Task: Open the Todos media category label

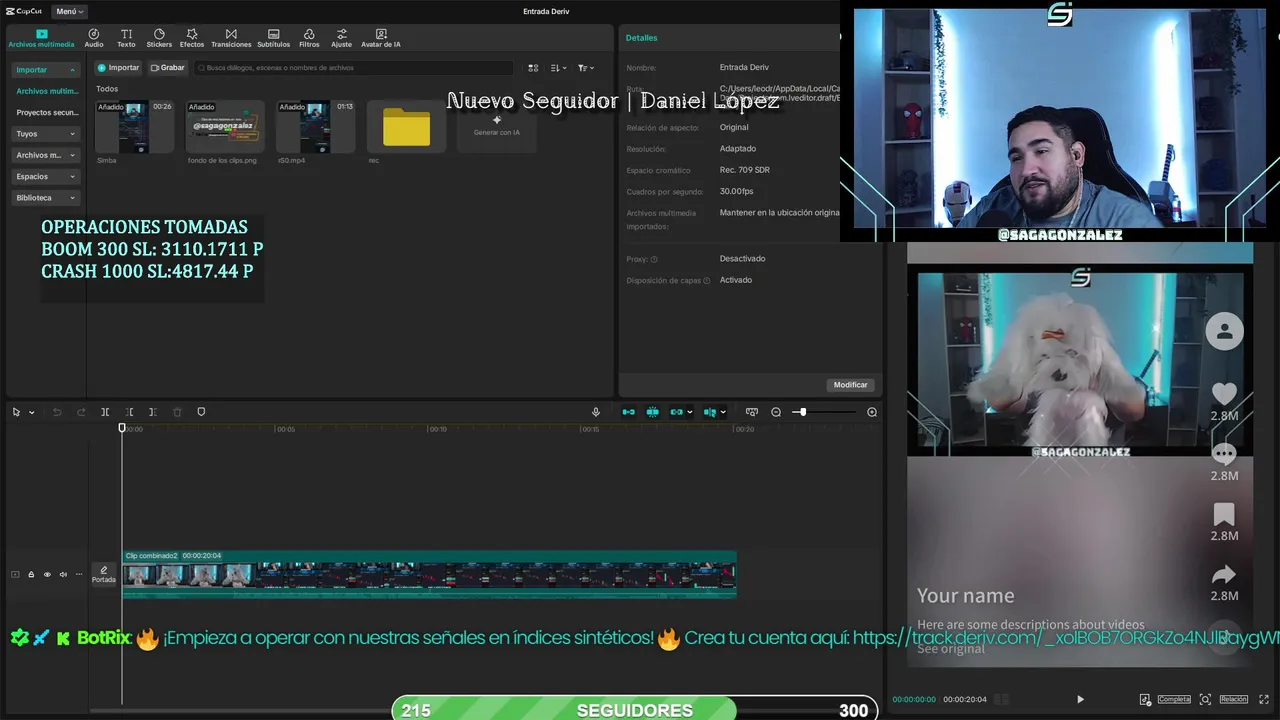Action: (x=107, y=89)
